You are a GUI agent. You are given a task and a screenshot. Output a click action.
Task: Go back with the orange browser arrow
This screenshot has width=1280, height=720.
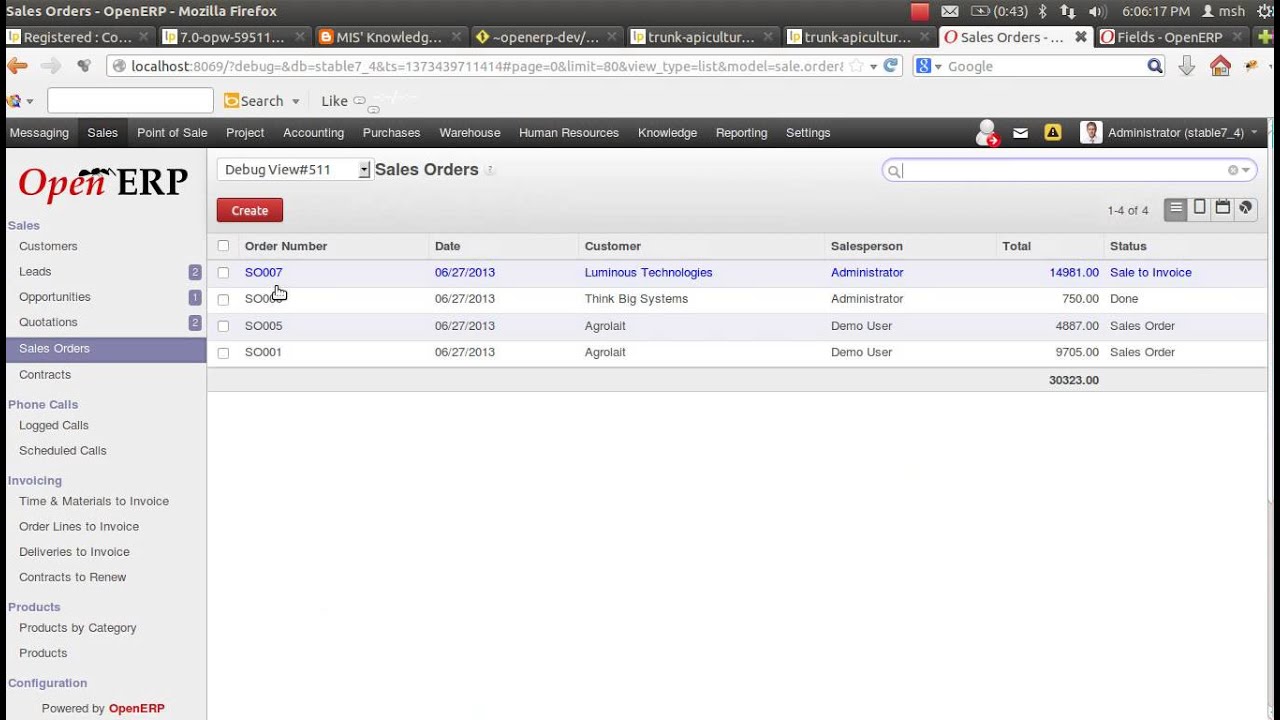[x=17, y=66]
